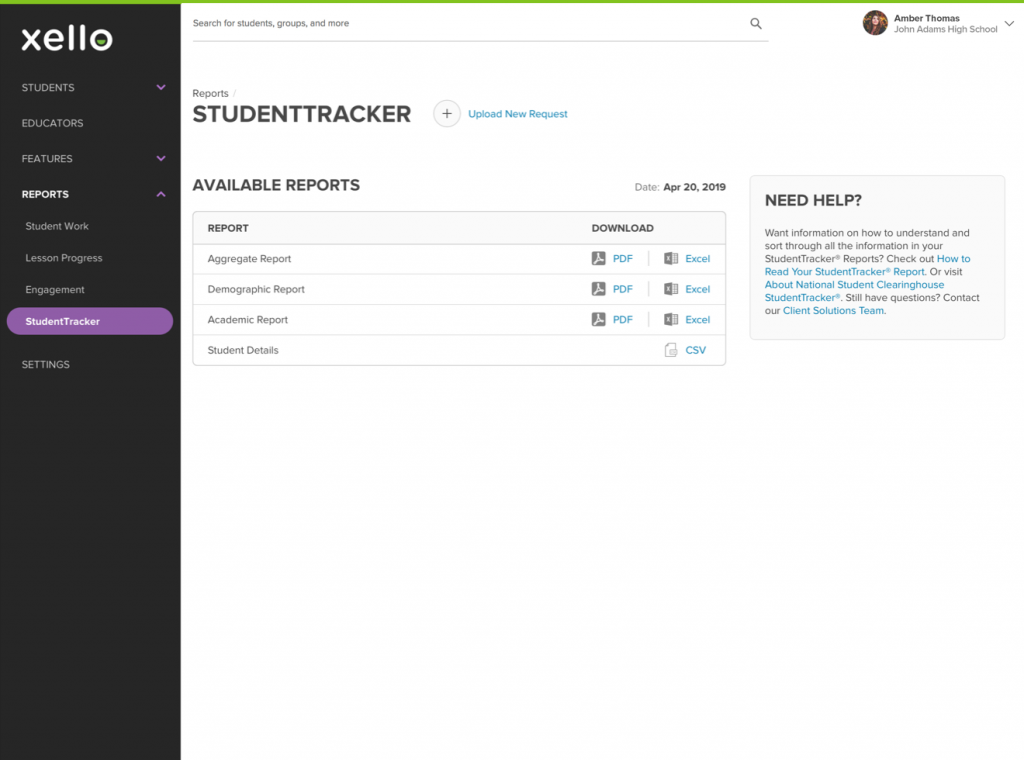Download Student Details as CSV link
The width and height of the screenshot is (1024, 760).
[x=696, y=350]
